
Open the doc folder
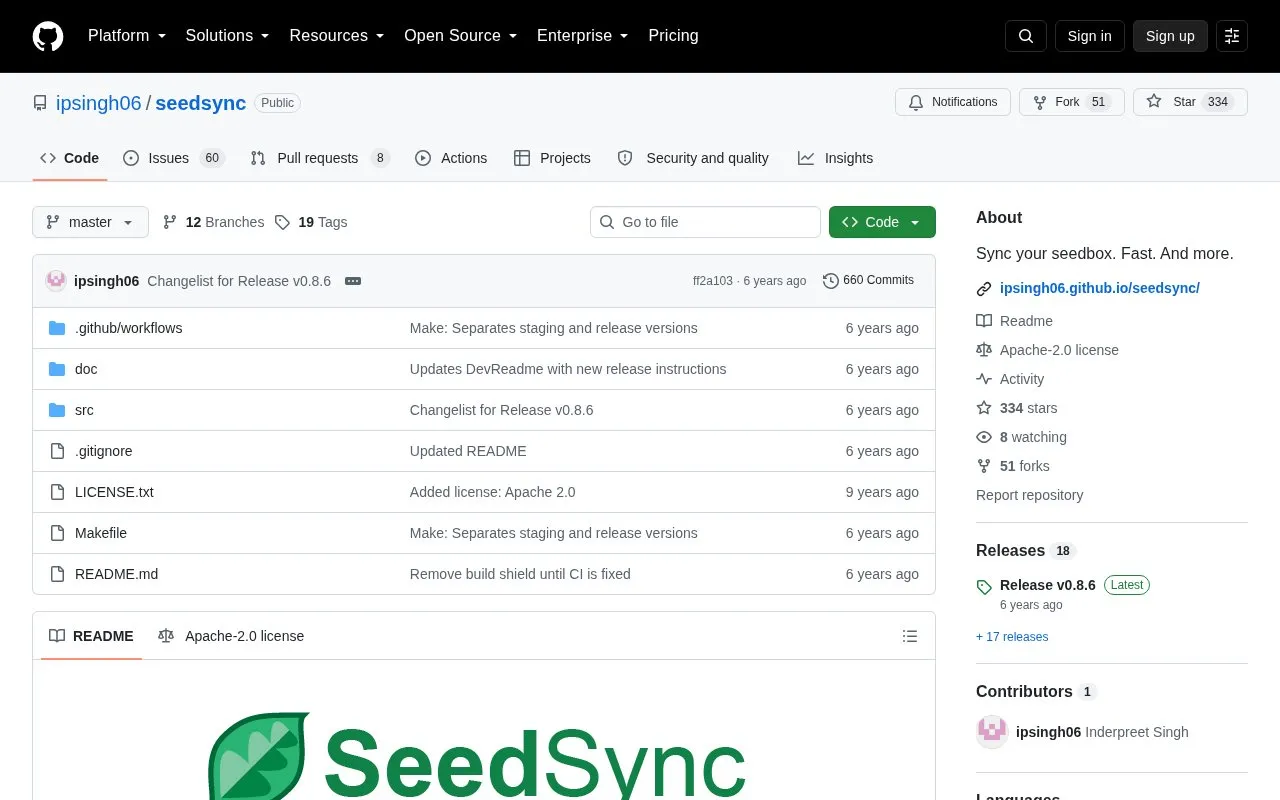pos(86,369)
